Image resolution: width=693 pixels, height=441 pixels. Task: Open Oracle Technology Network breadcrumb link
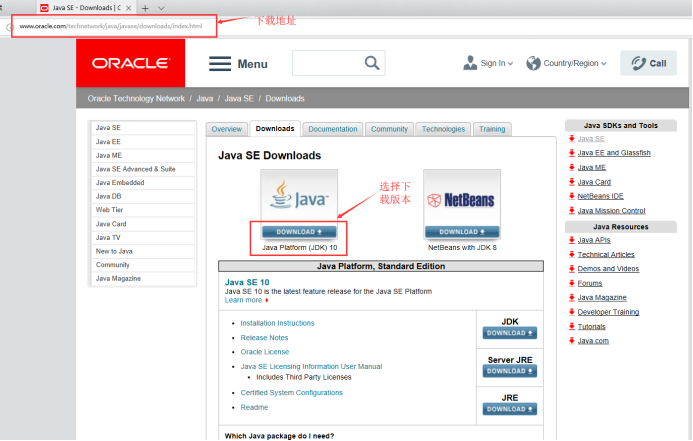coord(136,99)
